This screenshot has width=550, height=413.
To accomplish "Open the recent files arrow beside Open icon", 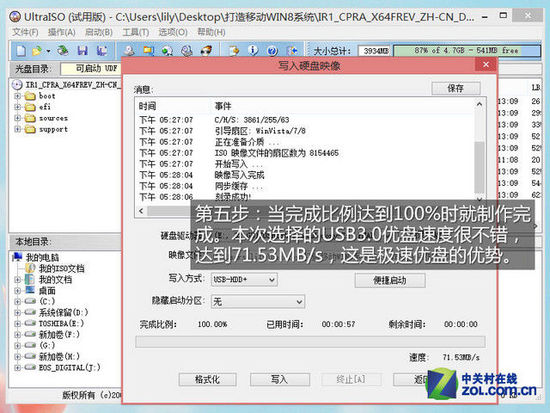I will [48, 51].
